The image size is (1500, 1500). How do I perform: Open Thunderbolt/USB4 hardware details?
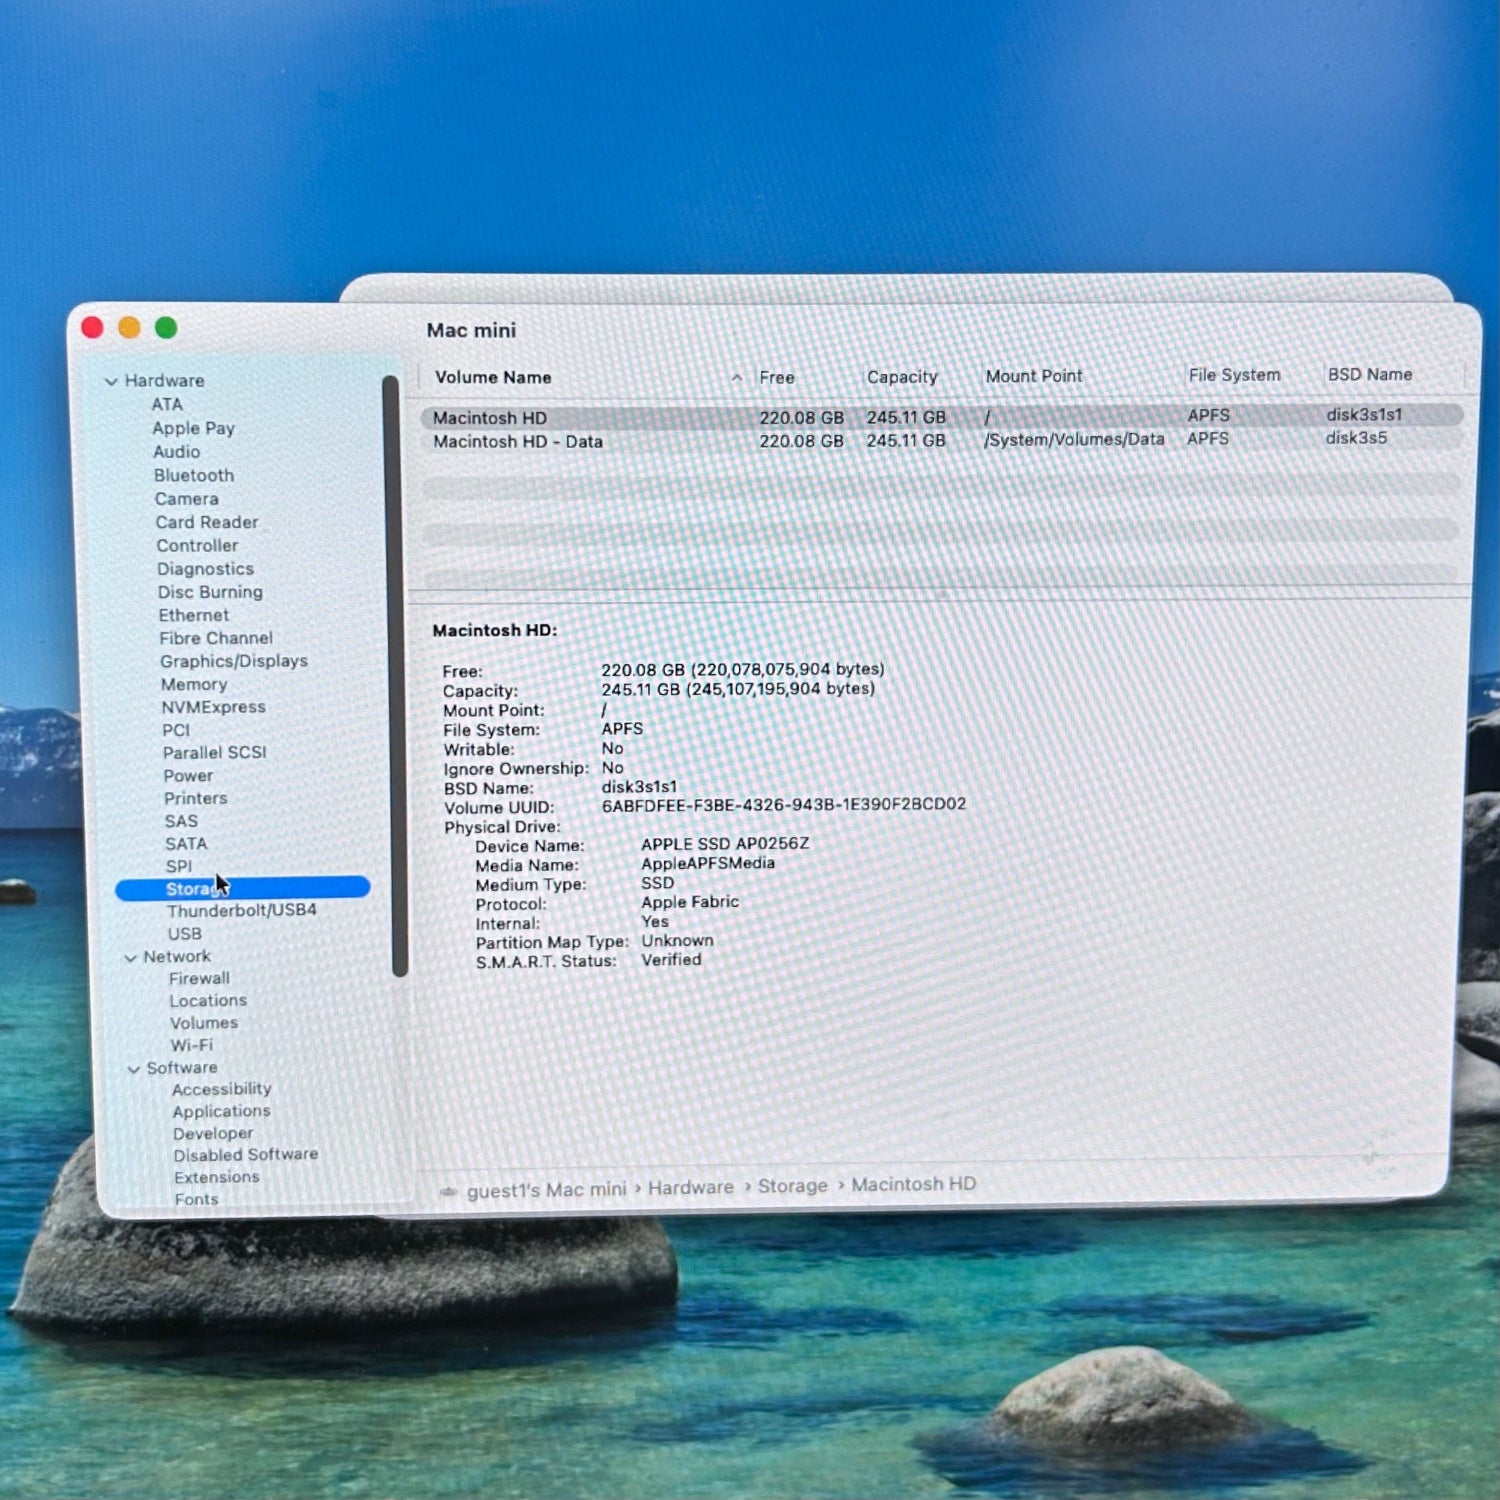242,910
